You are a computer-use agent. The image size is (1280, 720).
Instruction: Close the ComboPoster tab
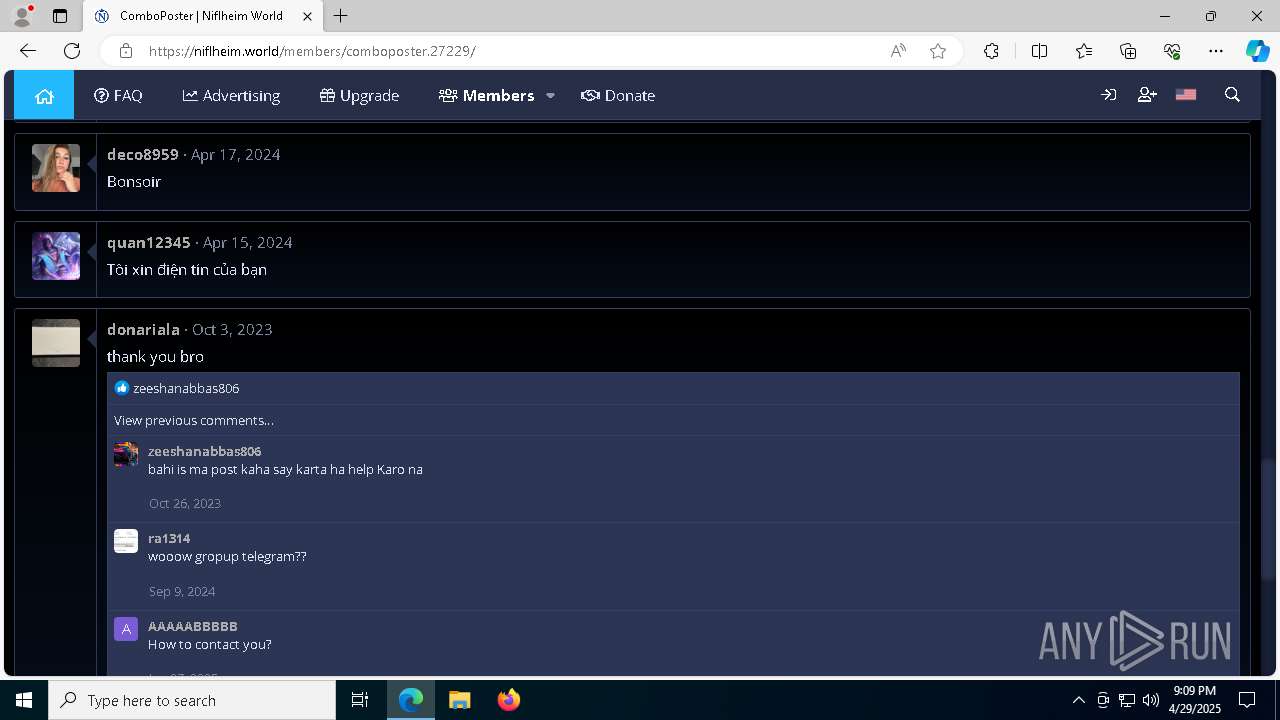pyautogui.click(x=308, y=16)
